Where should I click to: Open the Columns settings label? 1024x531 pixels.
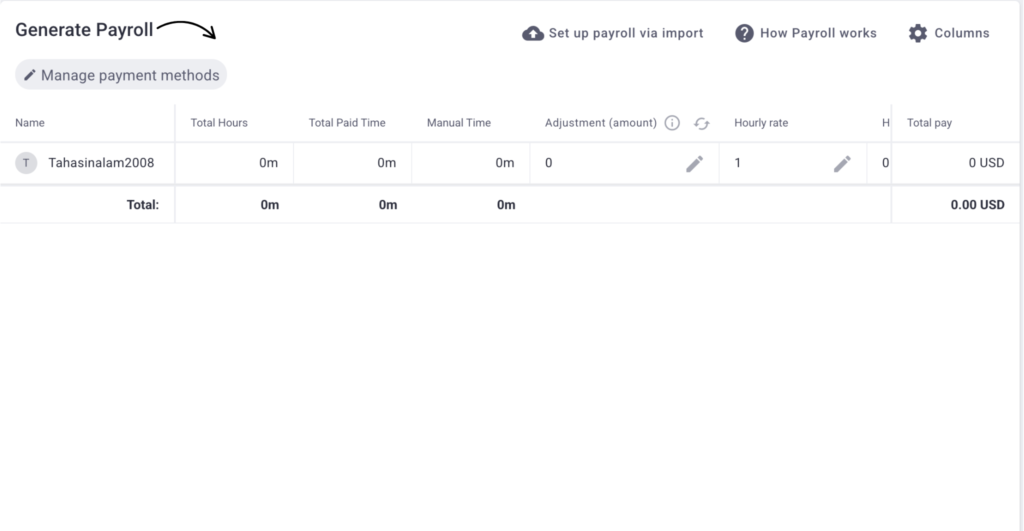[961, 33]
